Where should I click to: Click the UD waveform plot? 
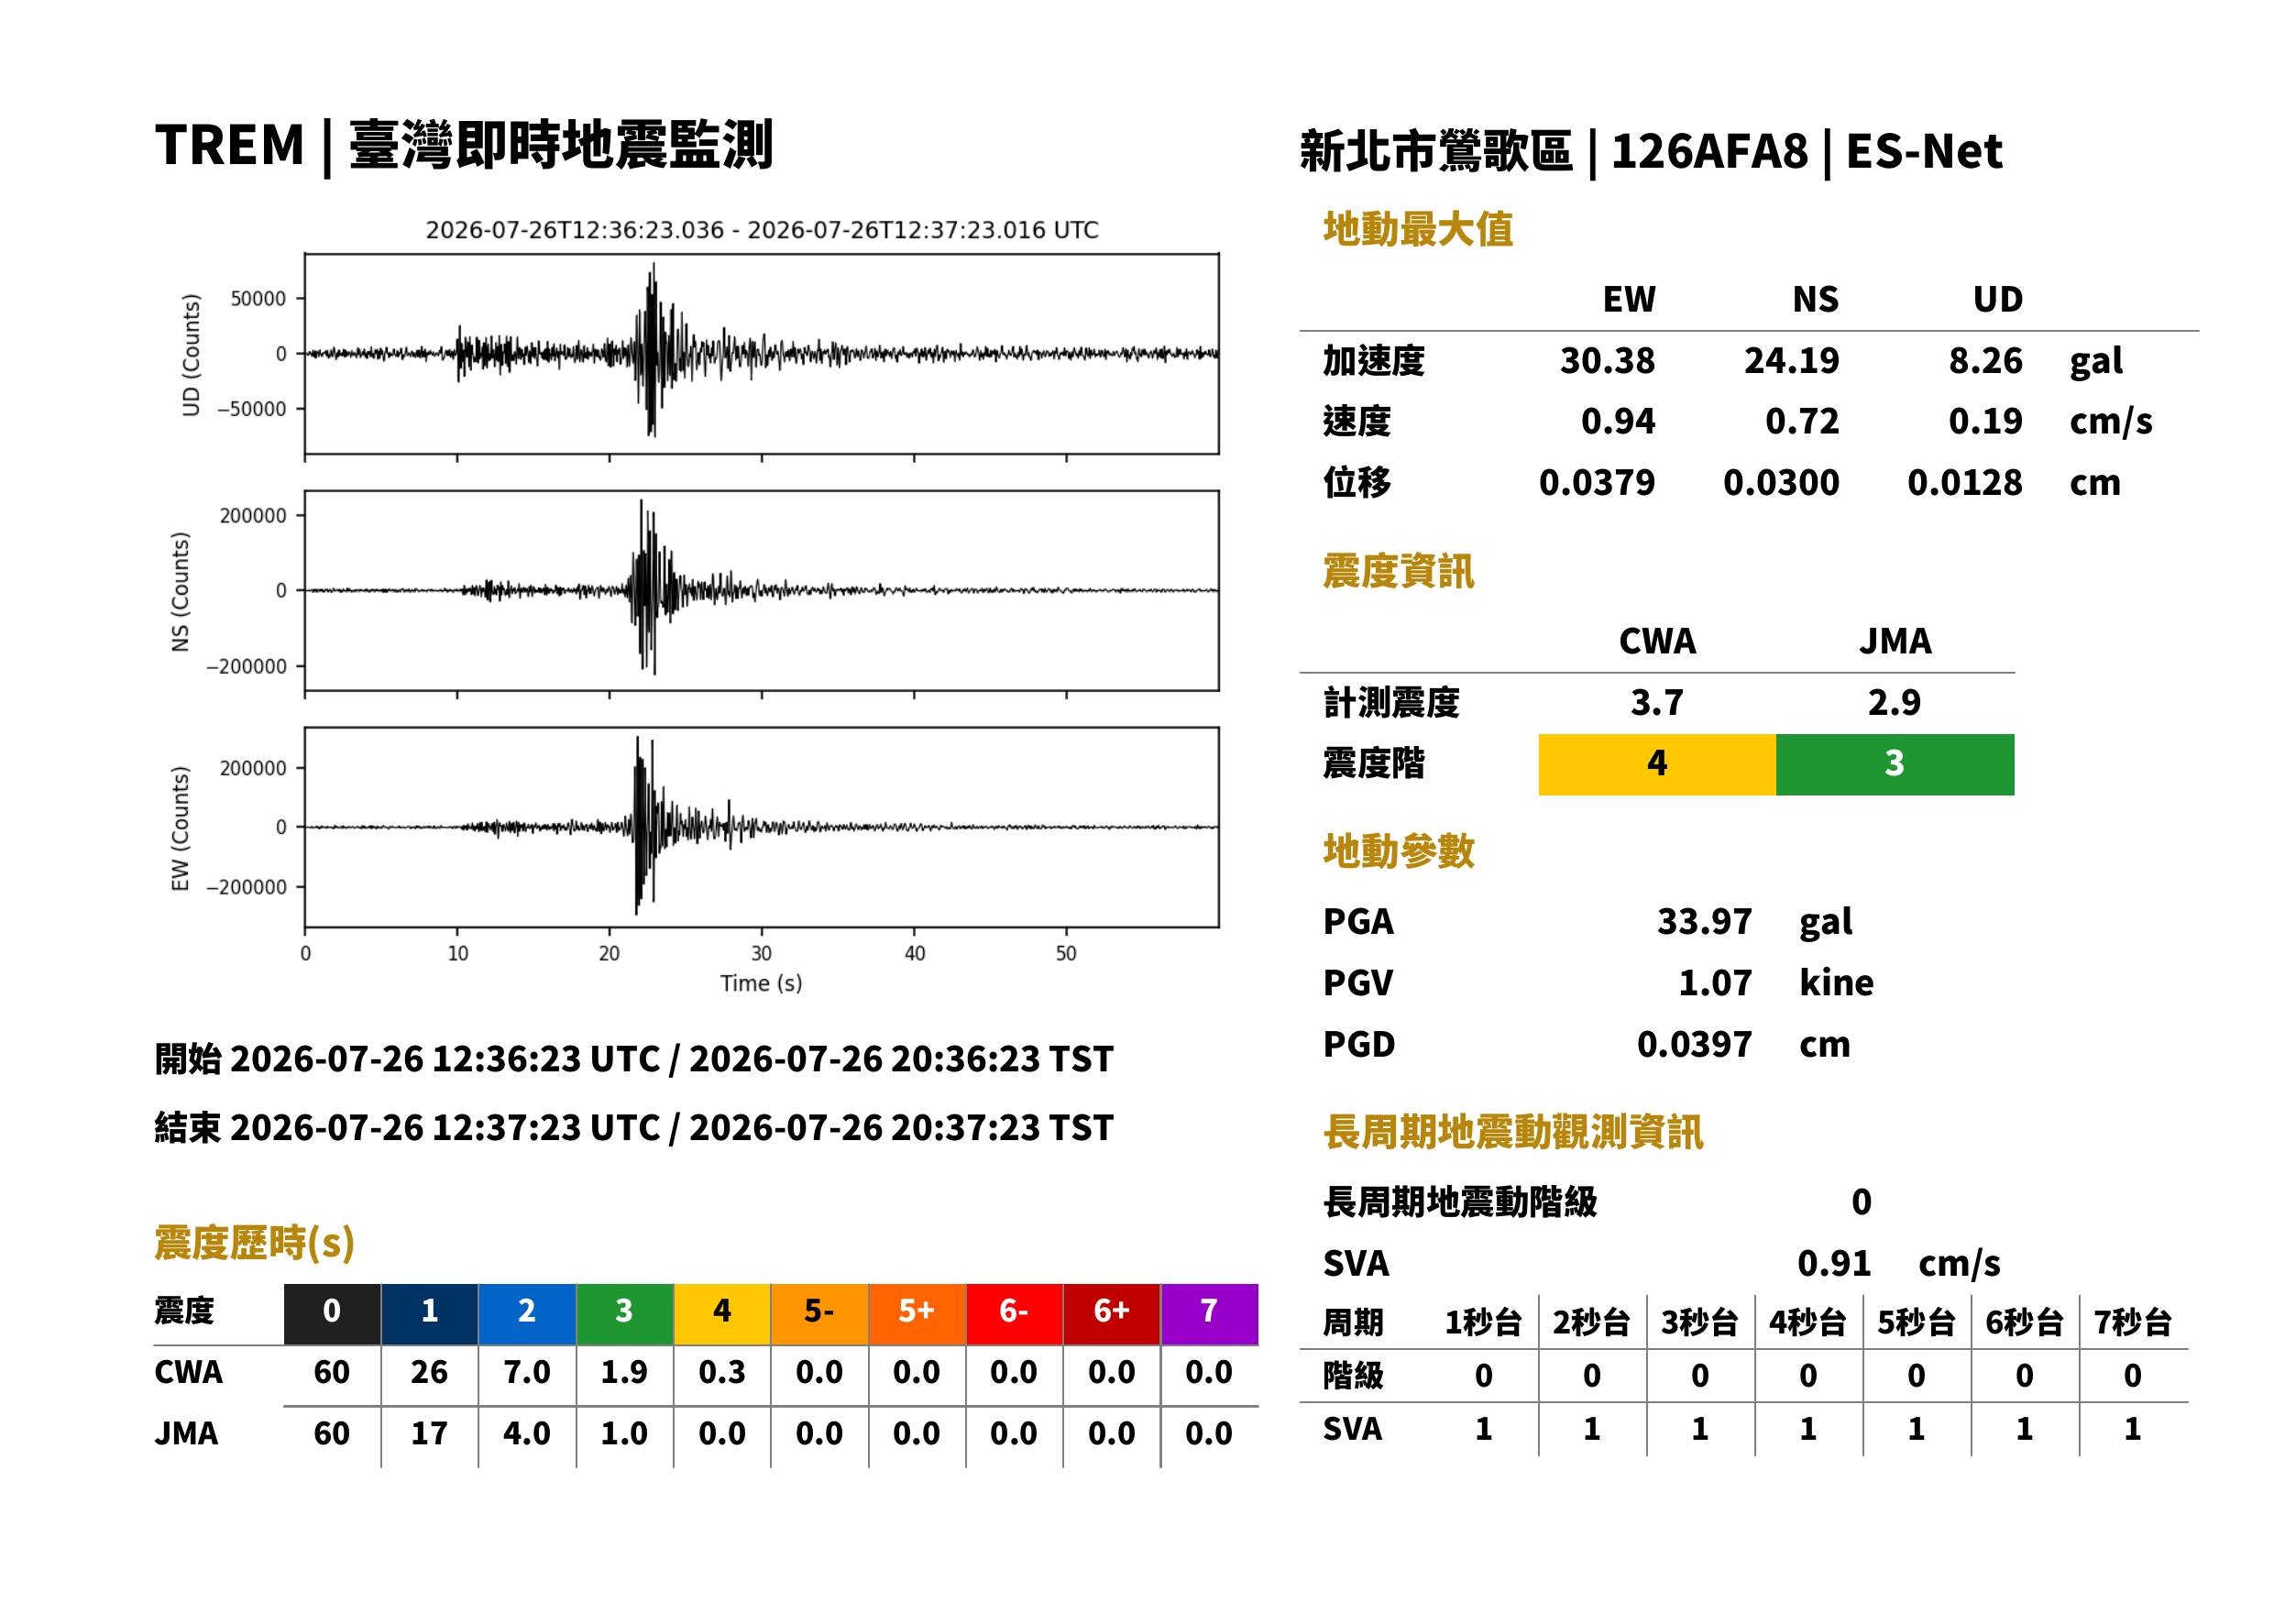[x=761, y=353]
